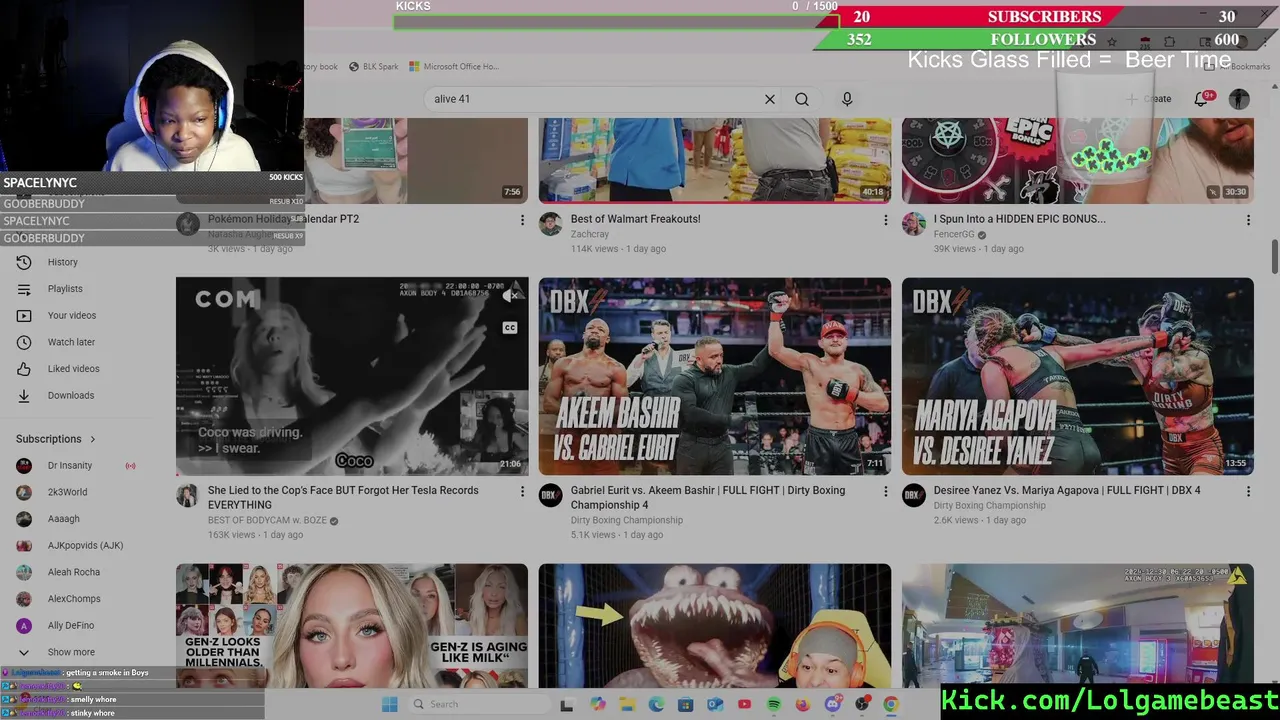This screenshot has height=720, width=1280.
Task: Open the Kicks glass bonus wheel thumbnail
Action: pos(1077,160)
